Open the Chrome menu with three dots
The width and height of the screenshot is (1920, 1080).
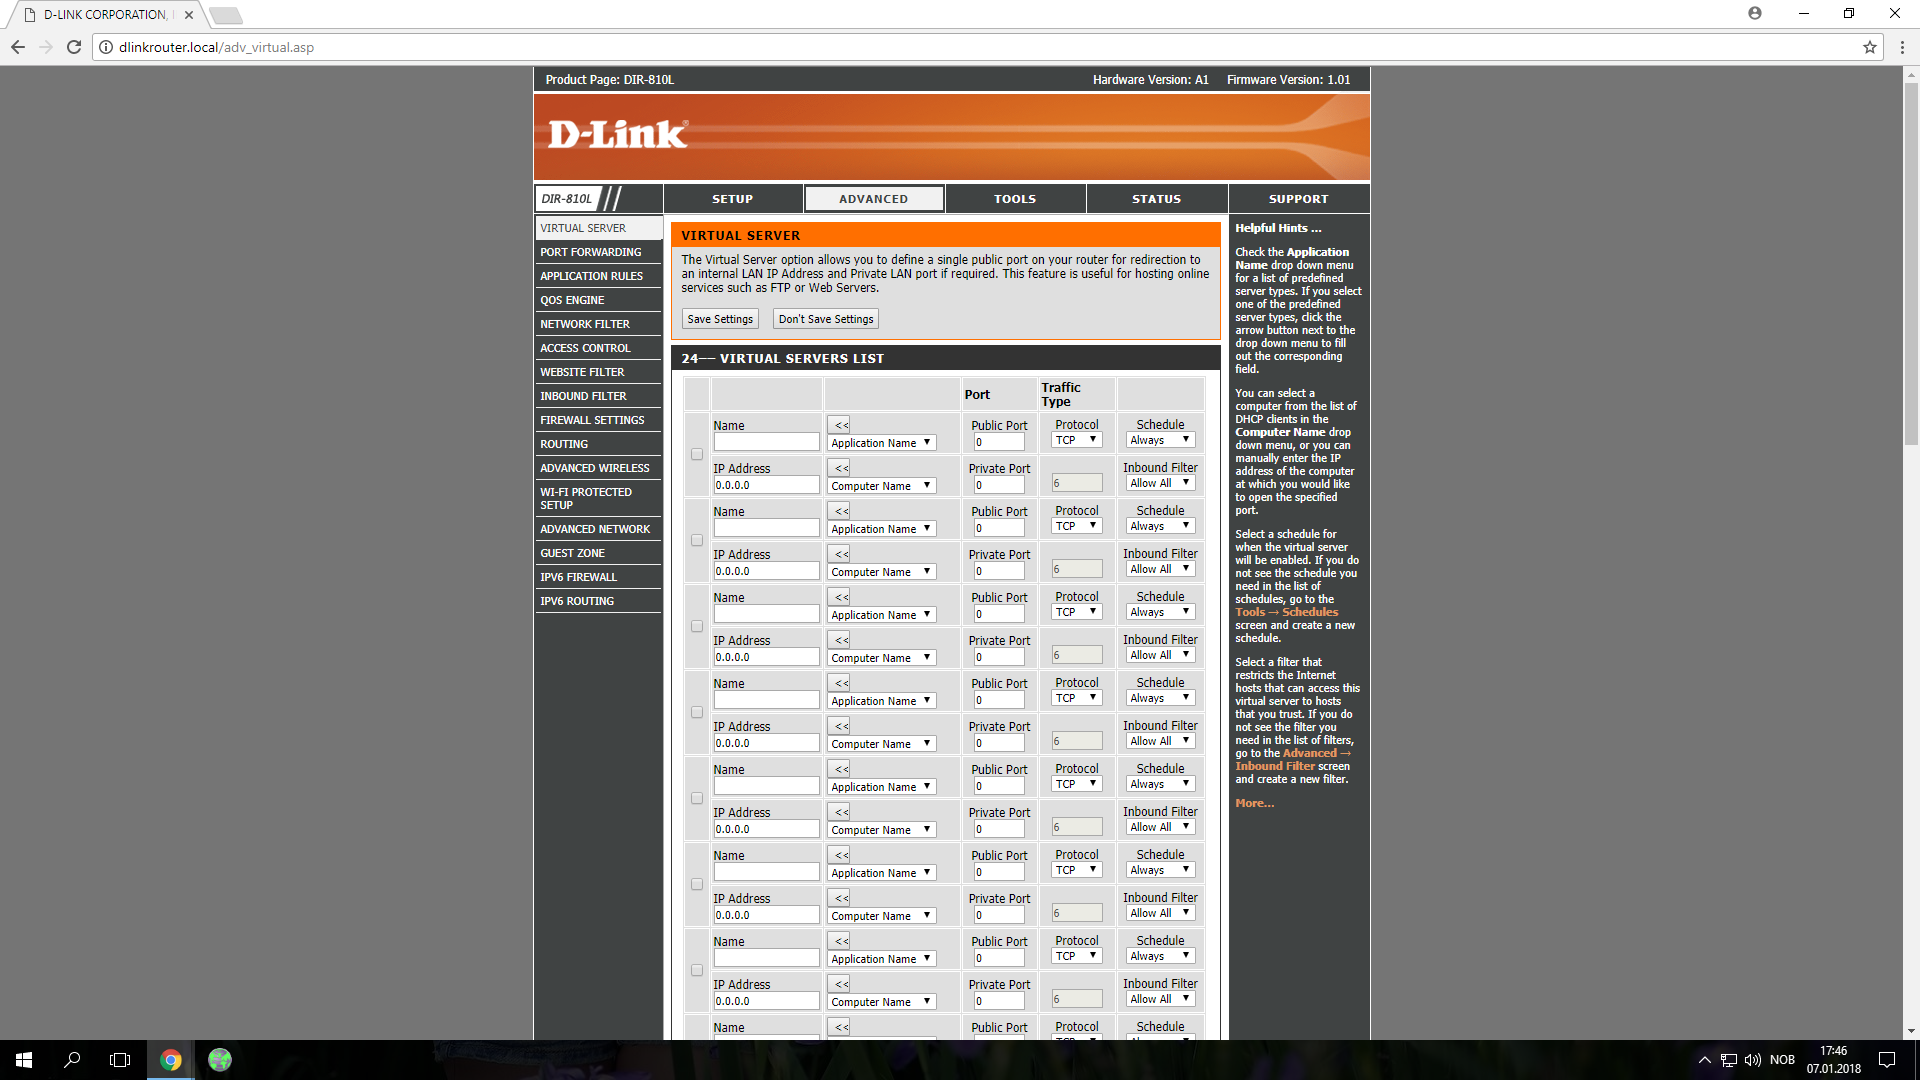(1902, 47)
